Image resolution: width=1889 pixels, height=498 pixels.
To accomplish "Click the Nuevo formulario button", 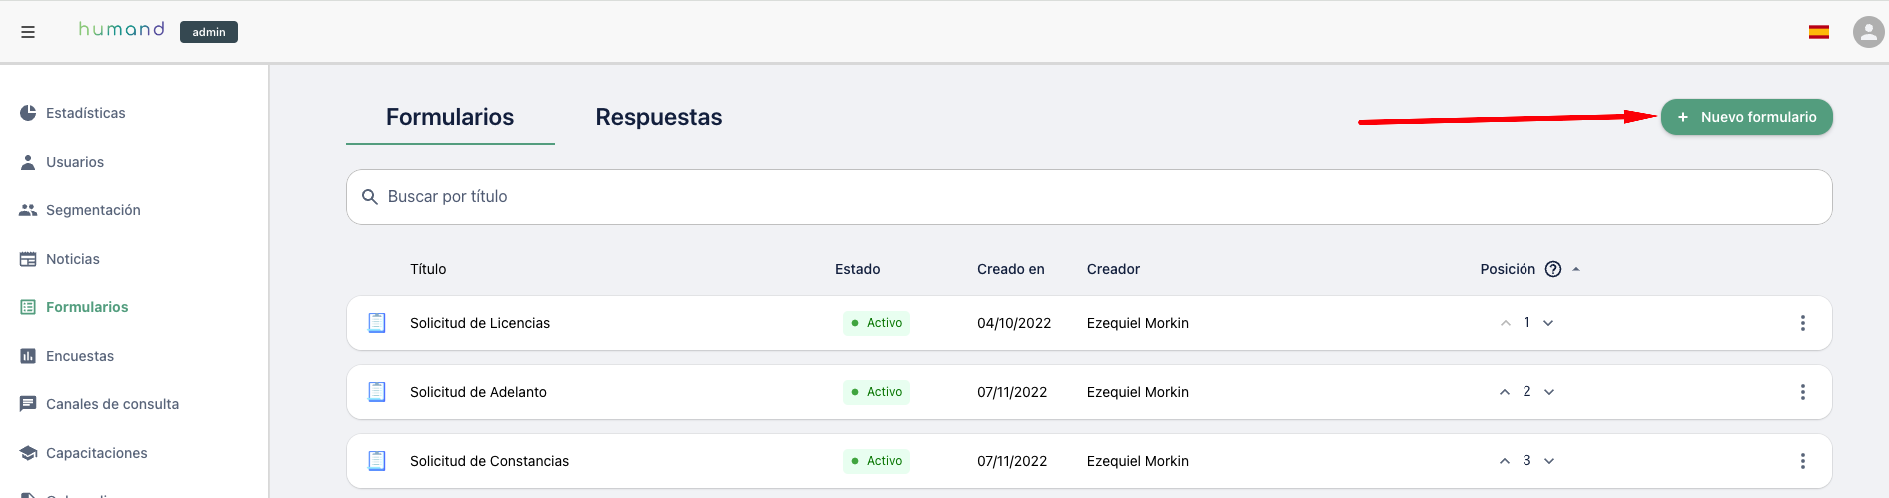I will 1746,117.
